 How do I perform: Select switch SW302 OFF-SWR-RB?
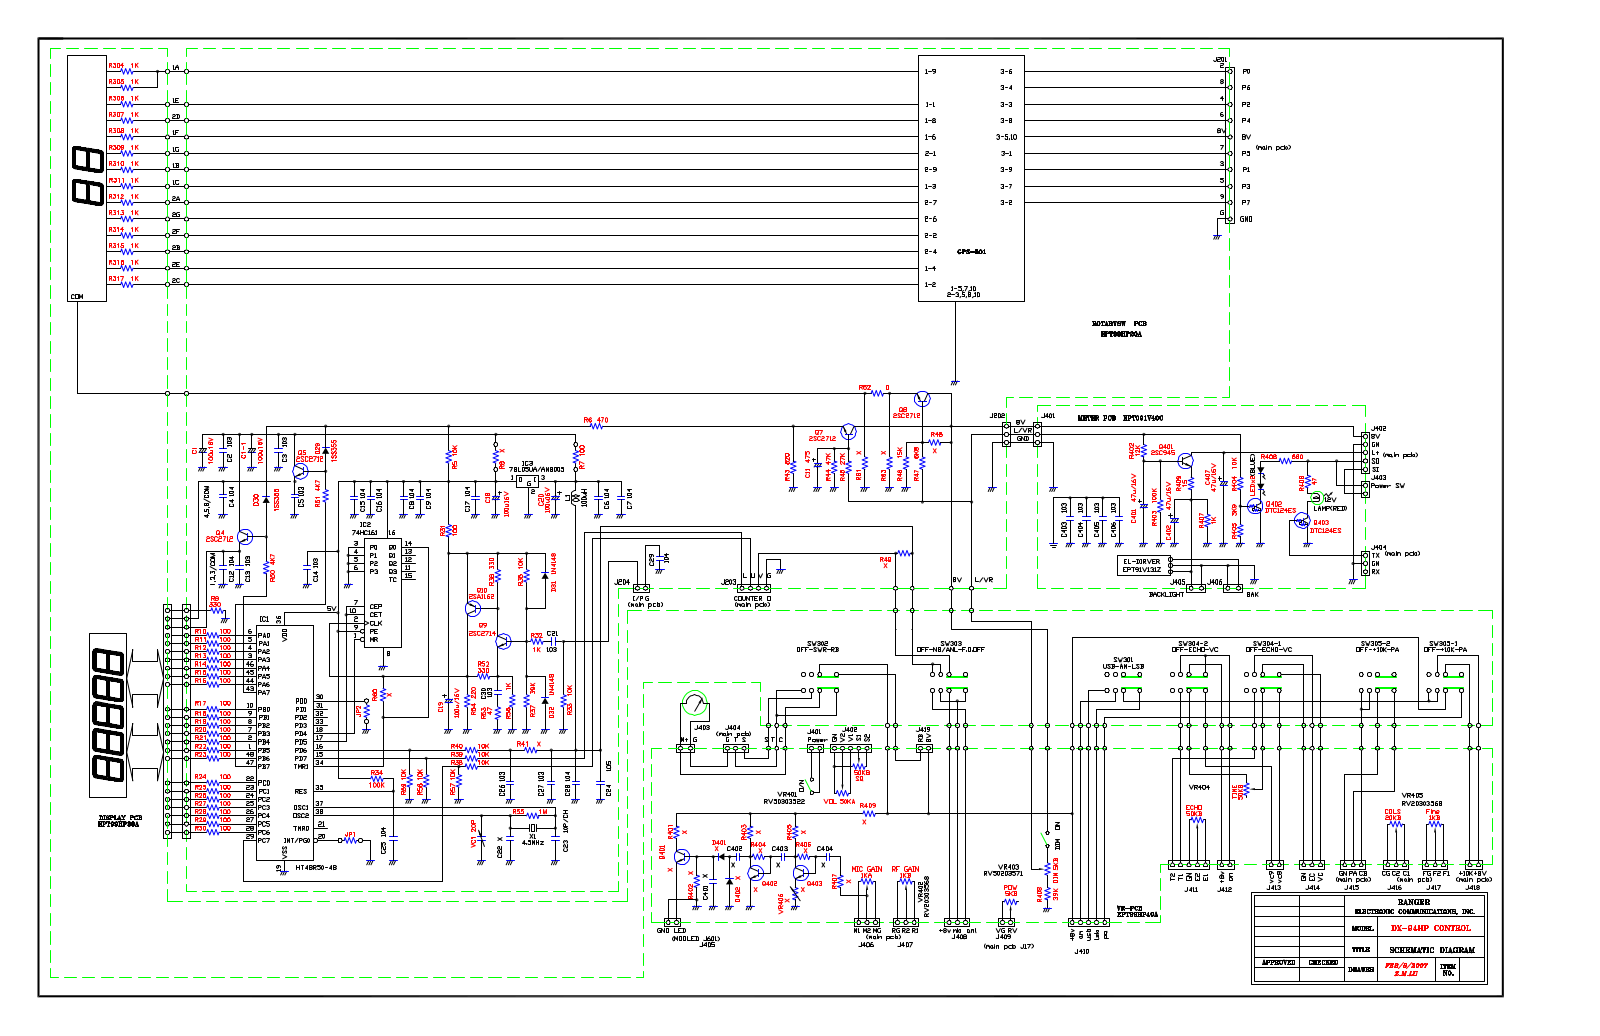[818, 682]
